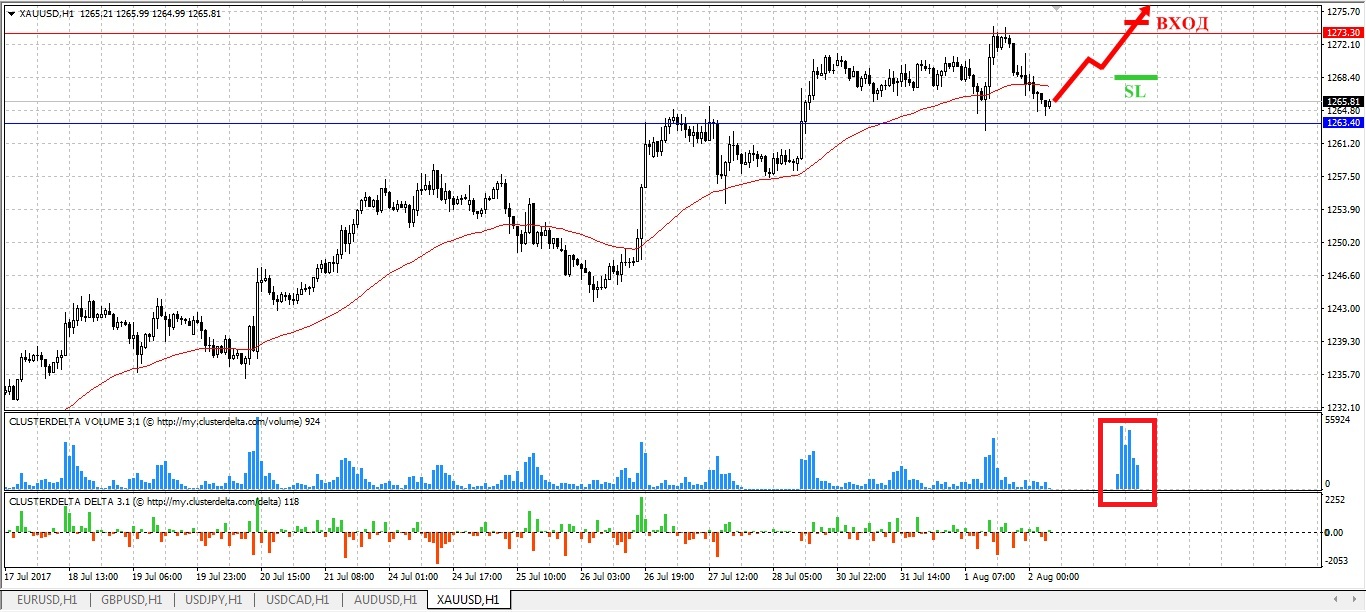Click the red 1273.30 price label
The width and height of the screenshot is (1366, 612).
1343,33
